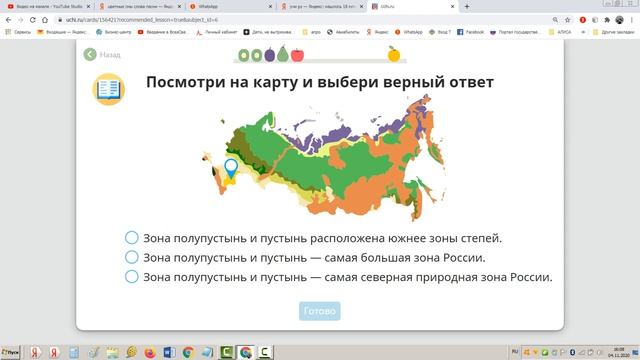
Task: Open the extensions puzzle icon
Action: click(x=607, y=20)
